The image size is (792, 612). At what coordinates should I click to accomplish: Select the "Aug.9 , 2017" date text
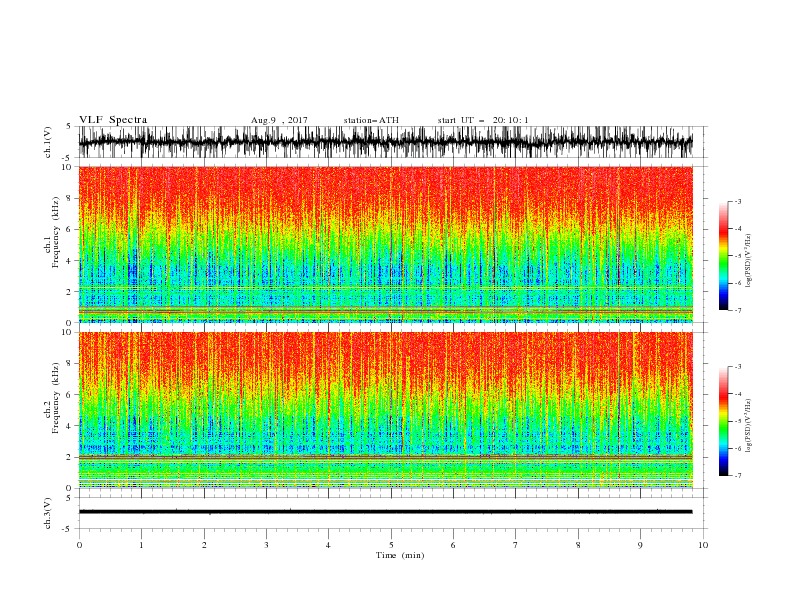[x=279, y=120]
